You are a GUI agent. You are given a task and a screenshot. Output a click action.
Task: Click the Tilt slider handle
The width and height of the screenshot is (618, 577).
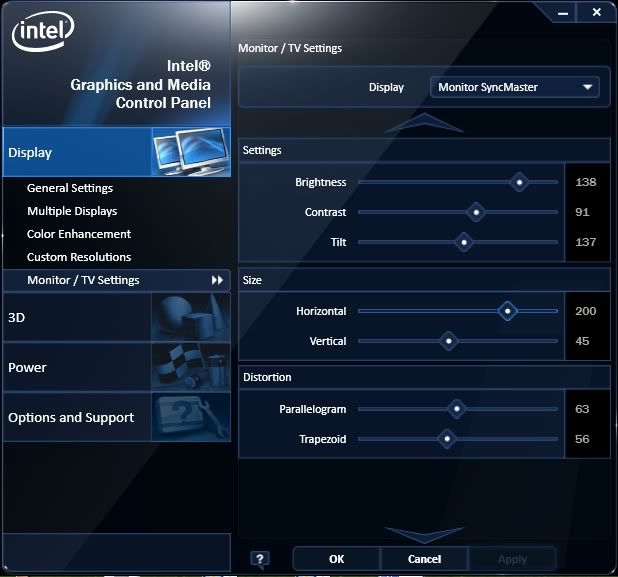(464, 242)
